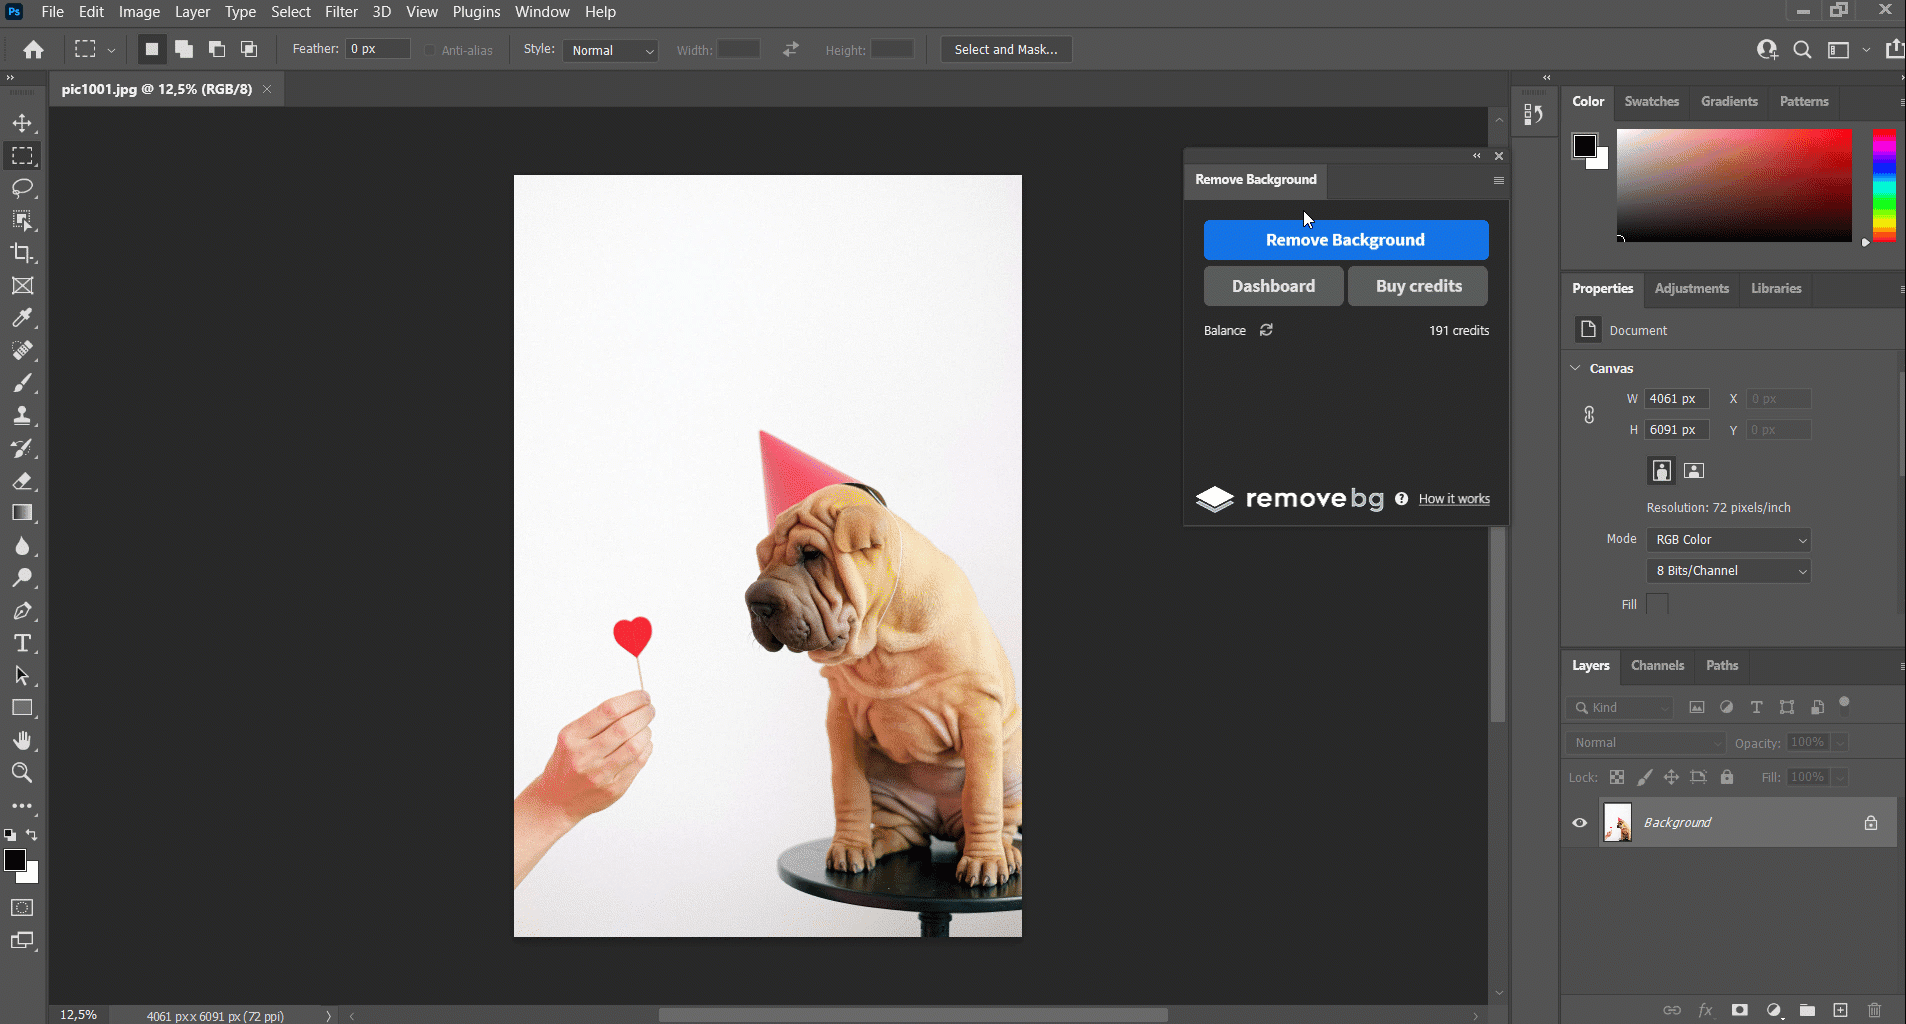Delete layer via trash icon in Layers panel
Viewport: 1906px width, 1024px height.
coord(1873,1010)
